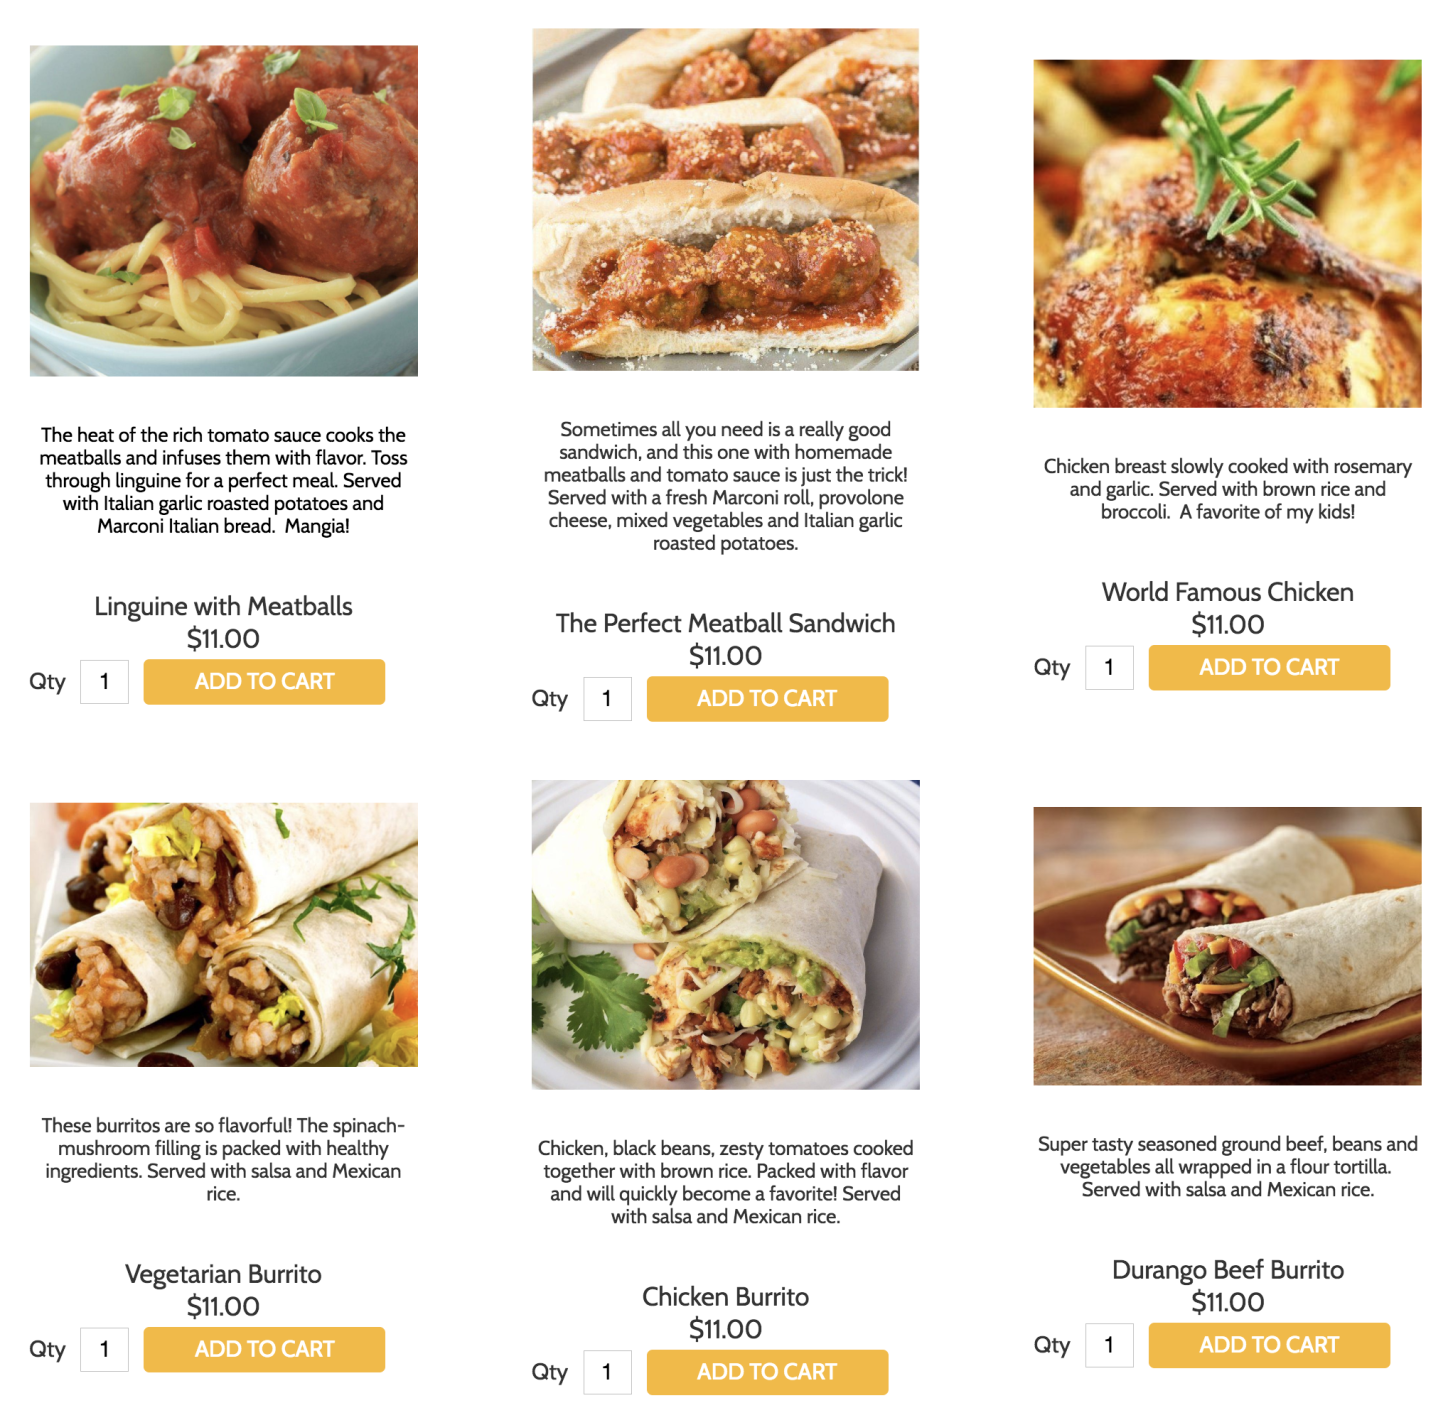Add The Perfect Meatball Sandwich to cart
1453x1425 pixels.
(x=767, y=699)
